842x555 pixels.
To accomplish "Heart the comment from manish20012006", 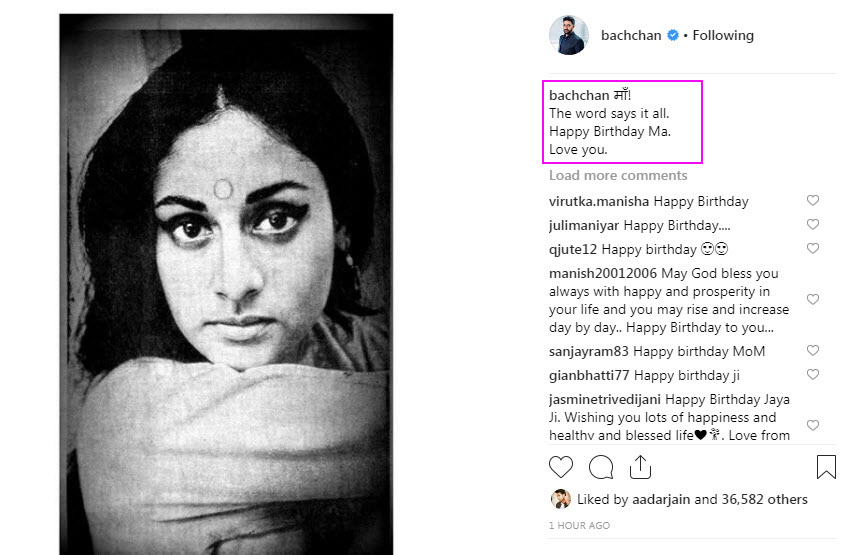I will [813, 300].
